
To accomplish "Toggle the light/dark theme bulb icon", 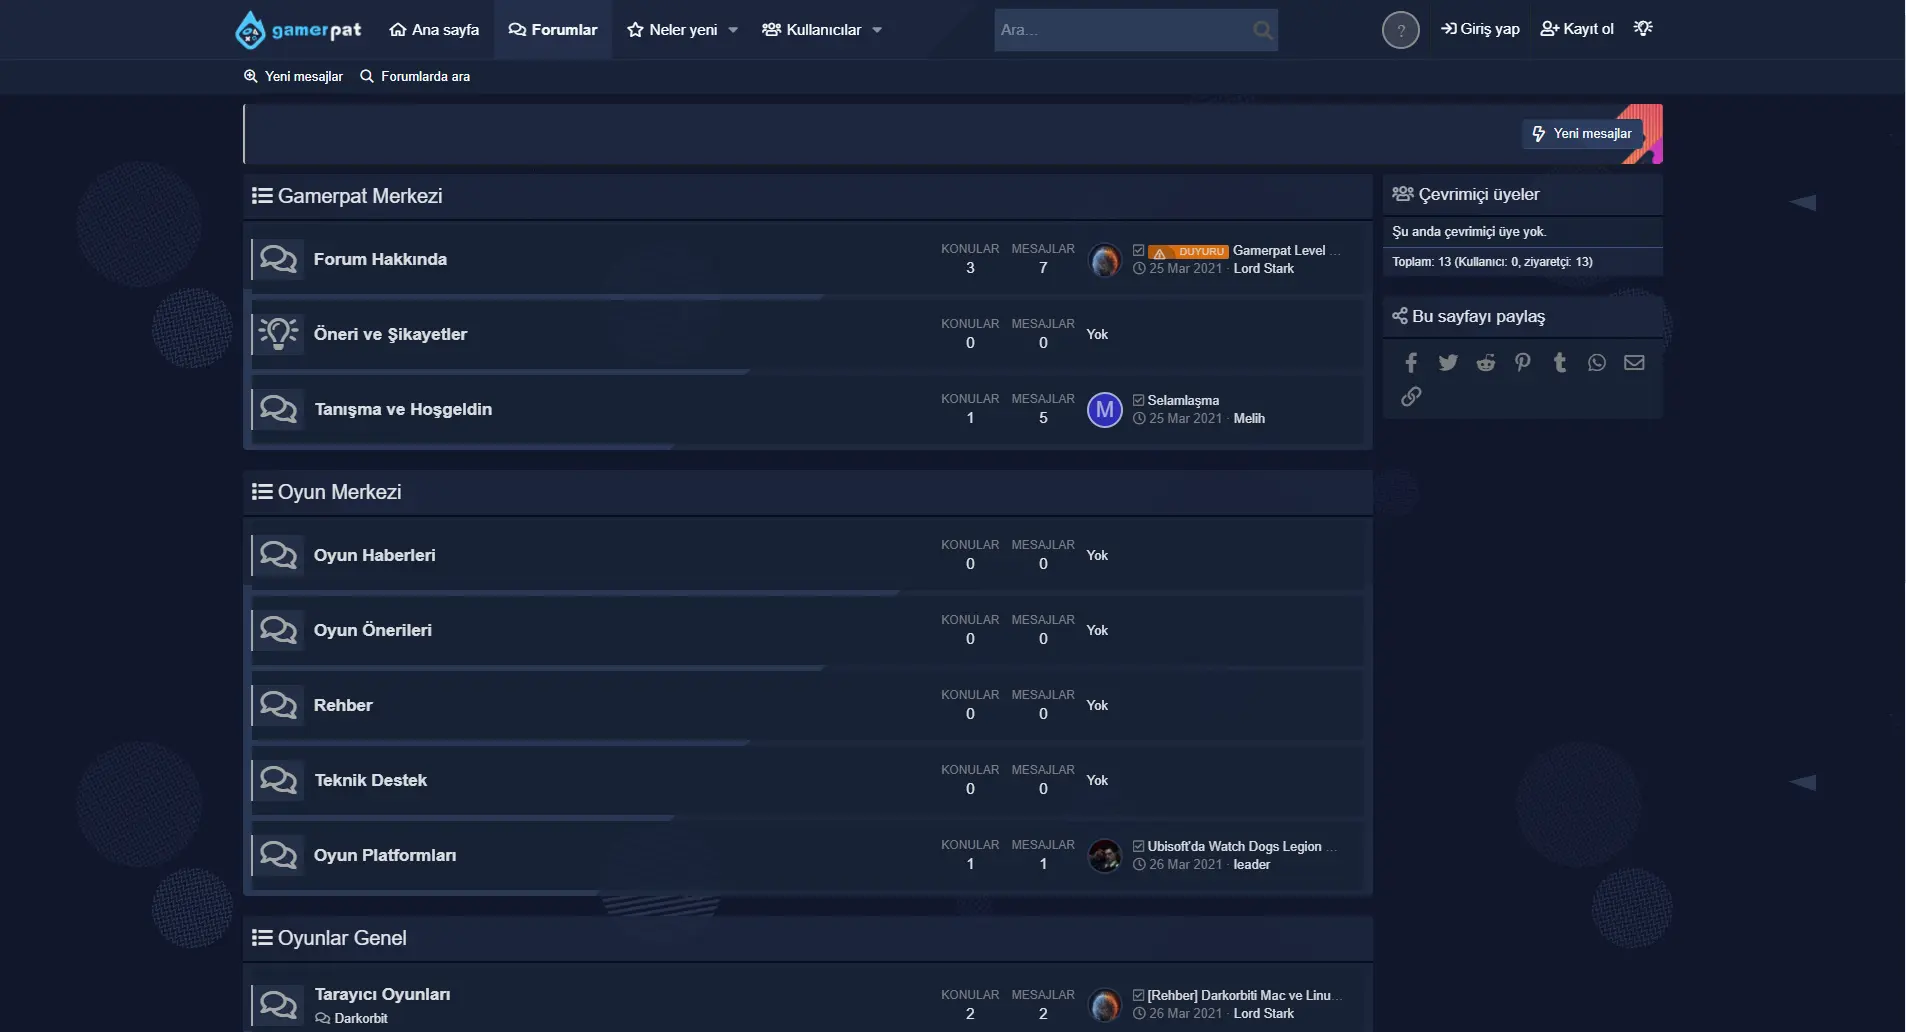I will (1643, 28).
